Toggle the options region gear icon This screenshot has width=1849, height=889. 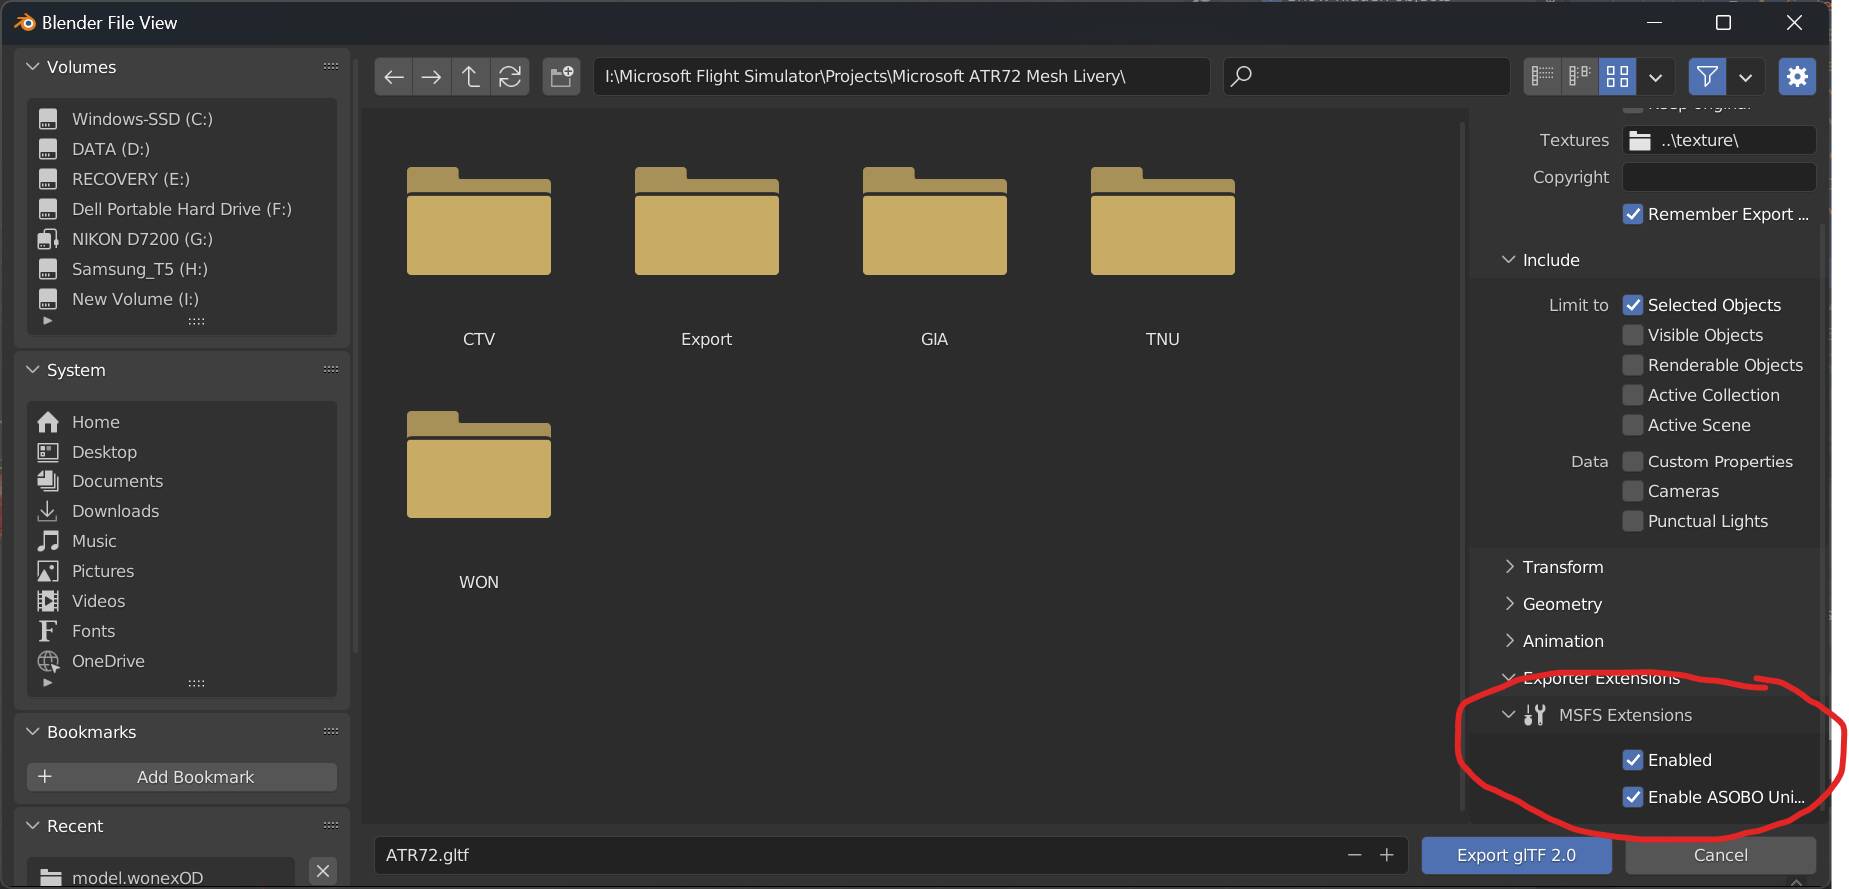(x=1797, y=76)
